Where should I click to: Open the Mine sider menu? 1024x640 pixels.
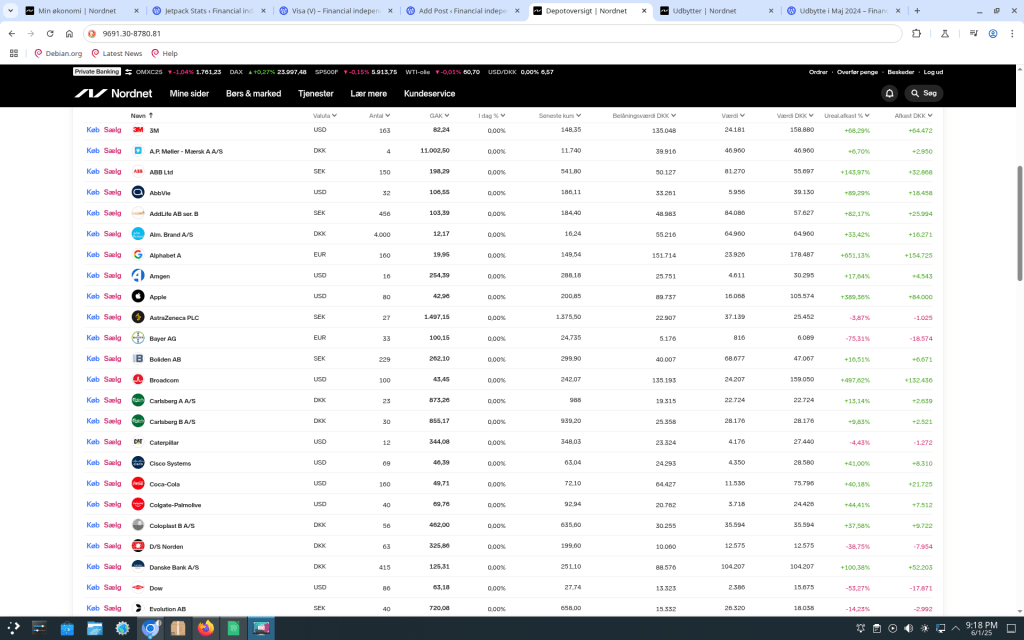(x=189, y=93)
